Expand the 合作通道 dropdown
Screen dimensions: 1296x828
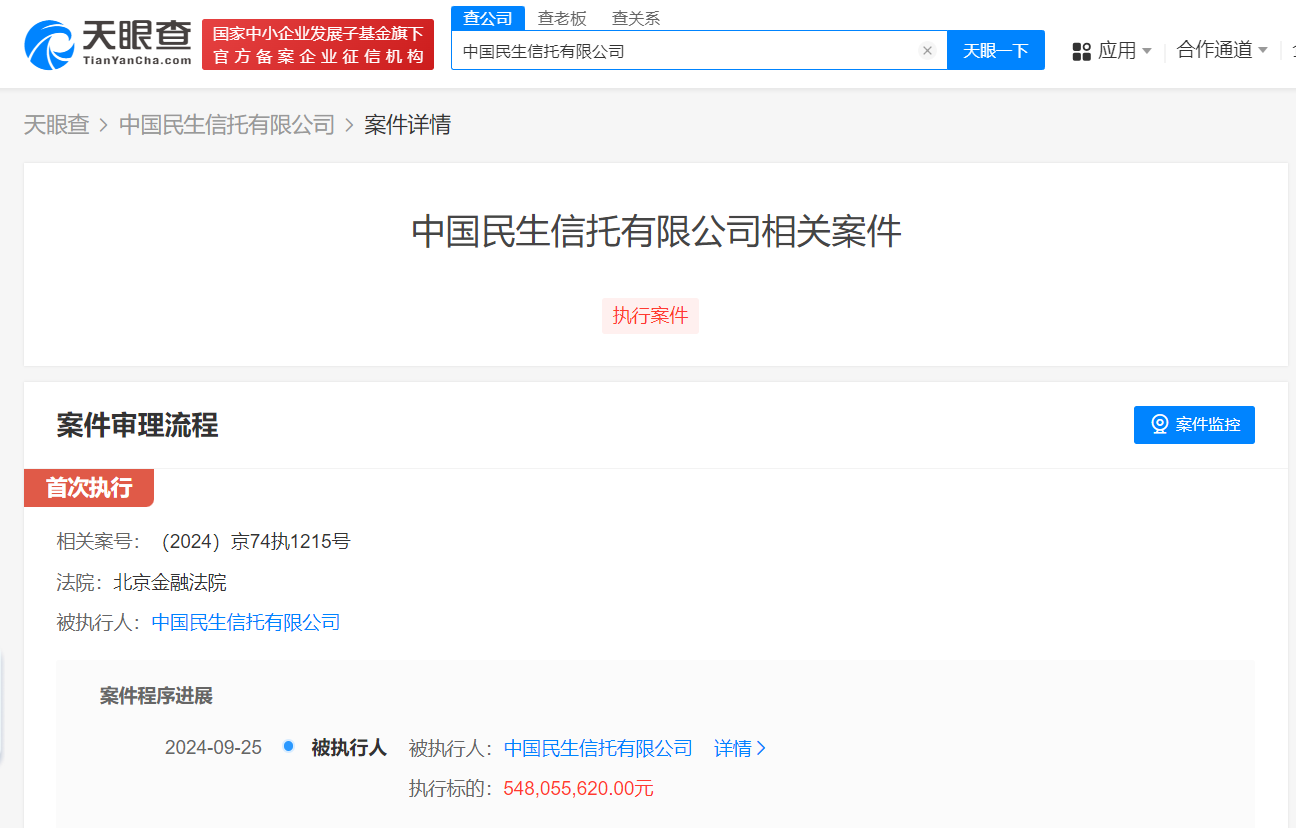[x=1222, y=50]
